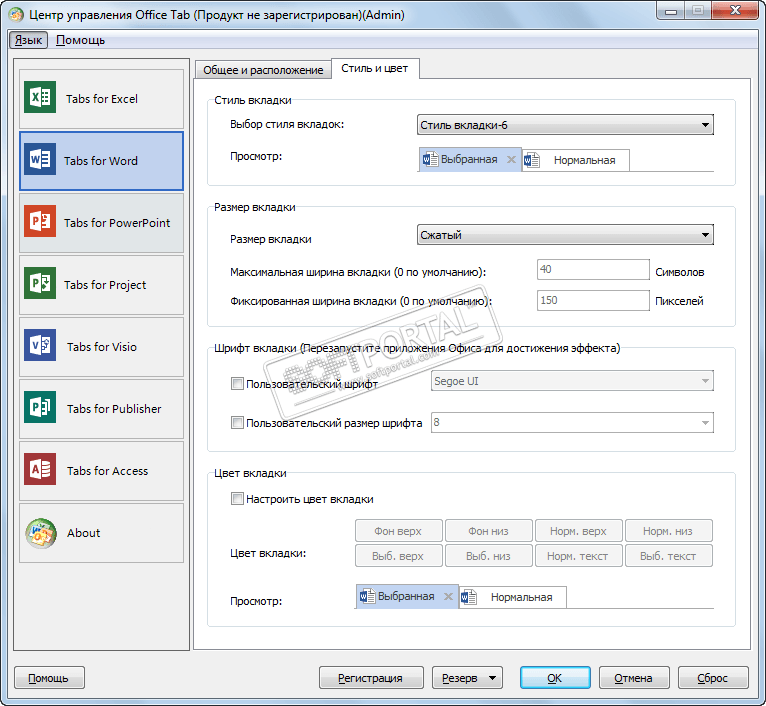Click the Выбранная preview tab in the Цвет вкладки section
The image size is (766, 706).
tap(407, 597)
